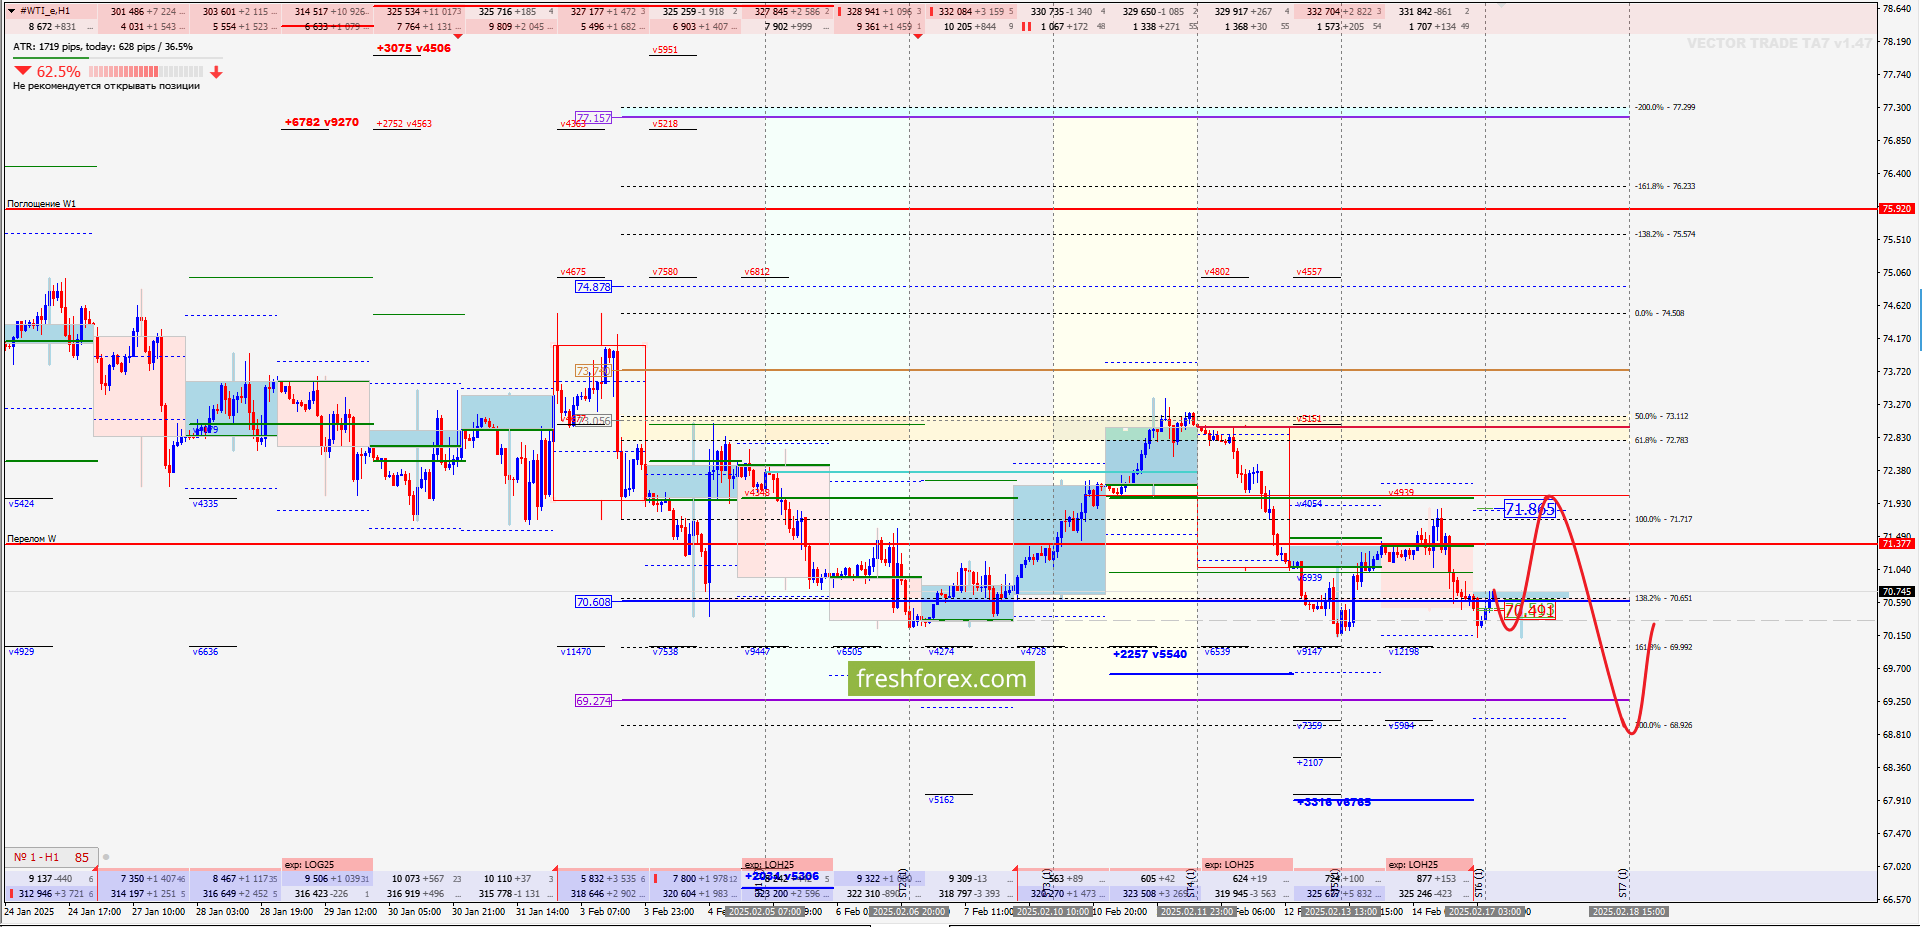Click the 78.640 price at top of scale

pyautogui.click(x=1897, y=9)
